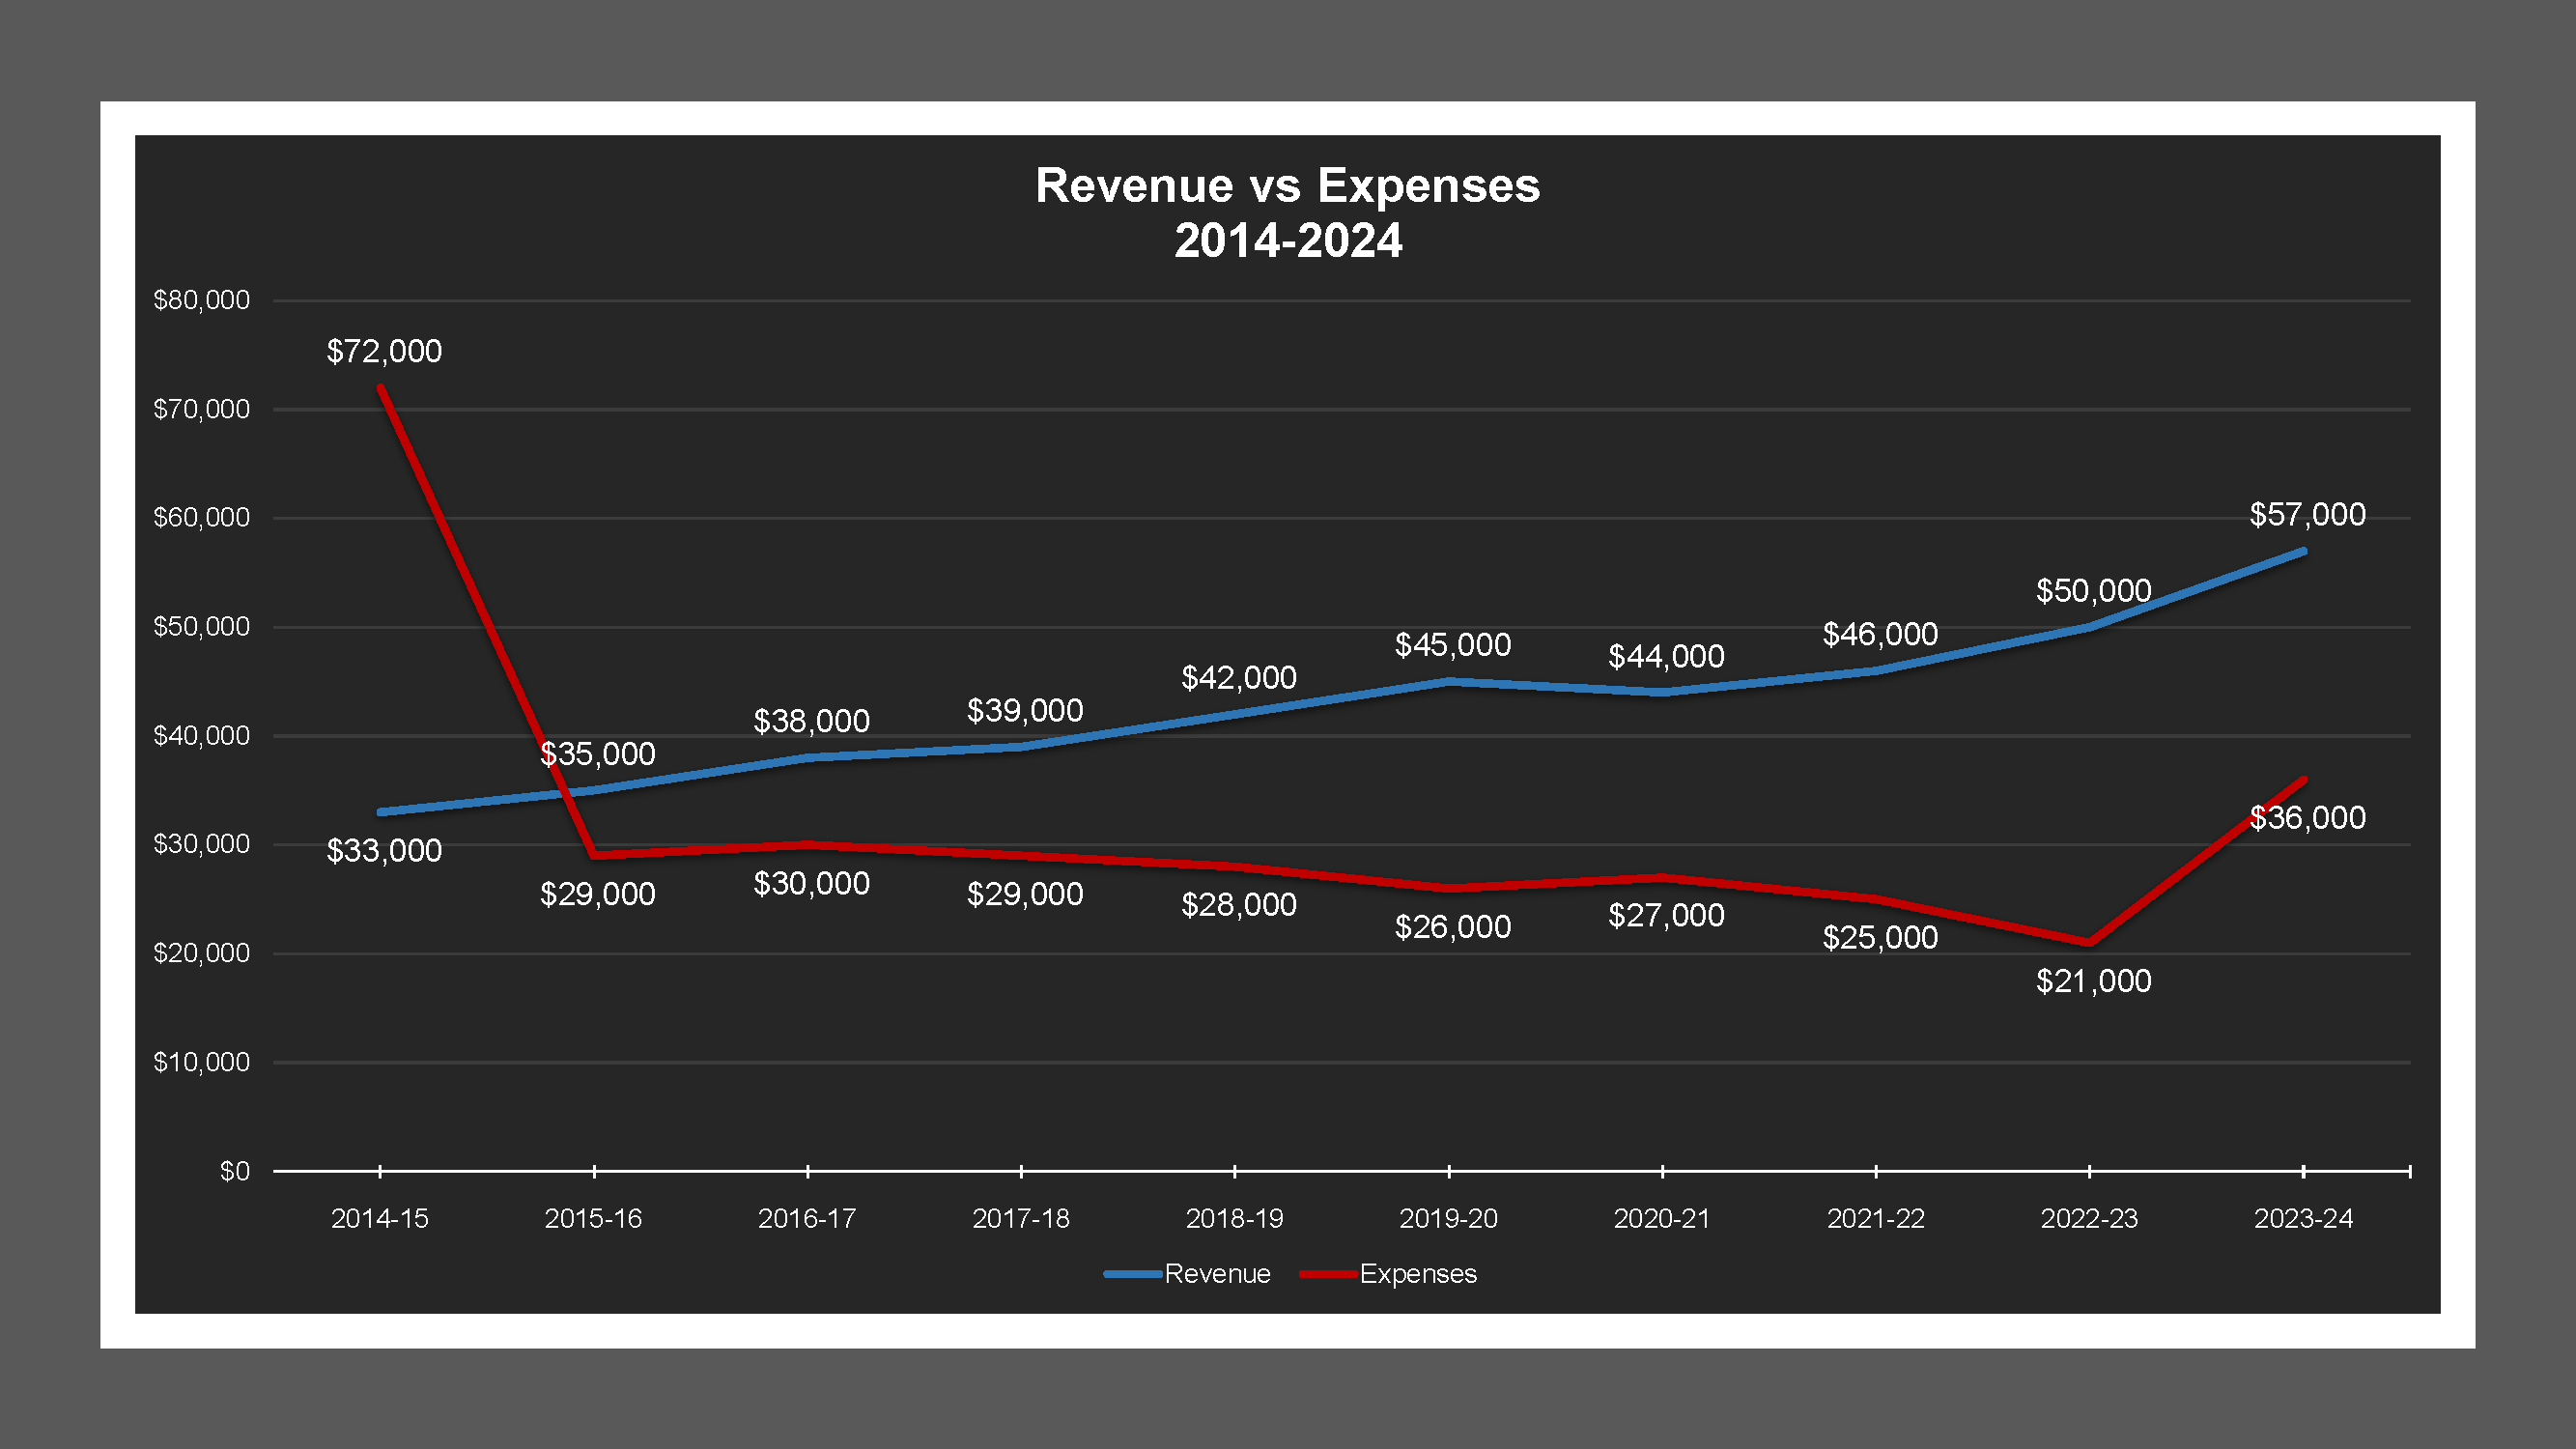
Task: Click the $70,000 y-axis label
Action: click(201, 409)
